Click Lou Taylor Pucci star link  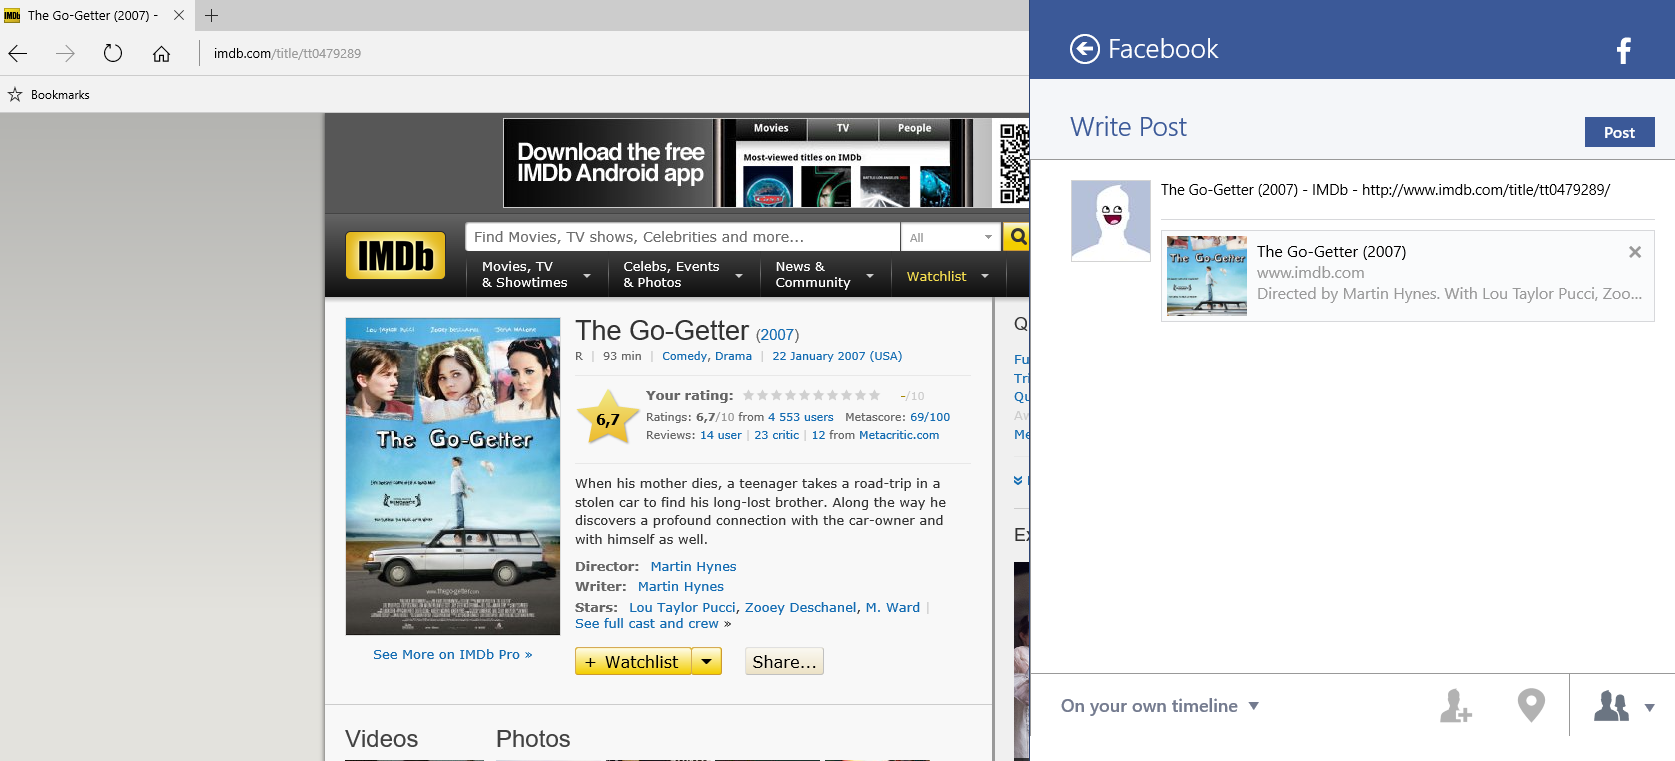682,607
